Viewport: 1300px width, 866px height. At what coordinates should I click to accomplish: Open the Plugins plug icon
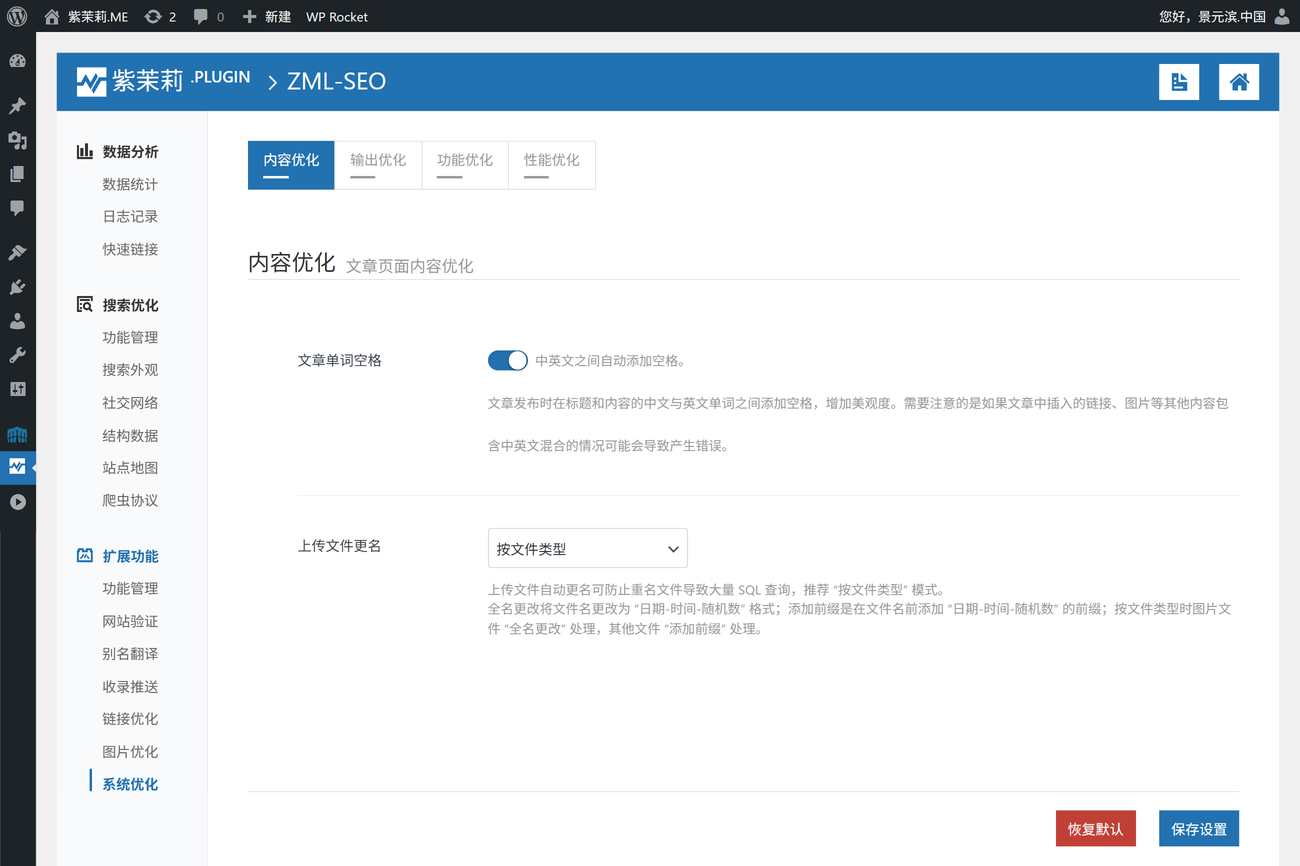[17, 287]
